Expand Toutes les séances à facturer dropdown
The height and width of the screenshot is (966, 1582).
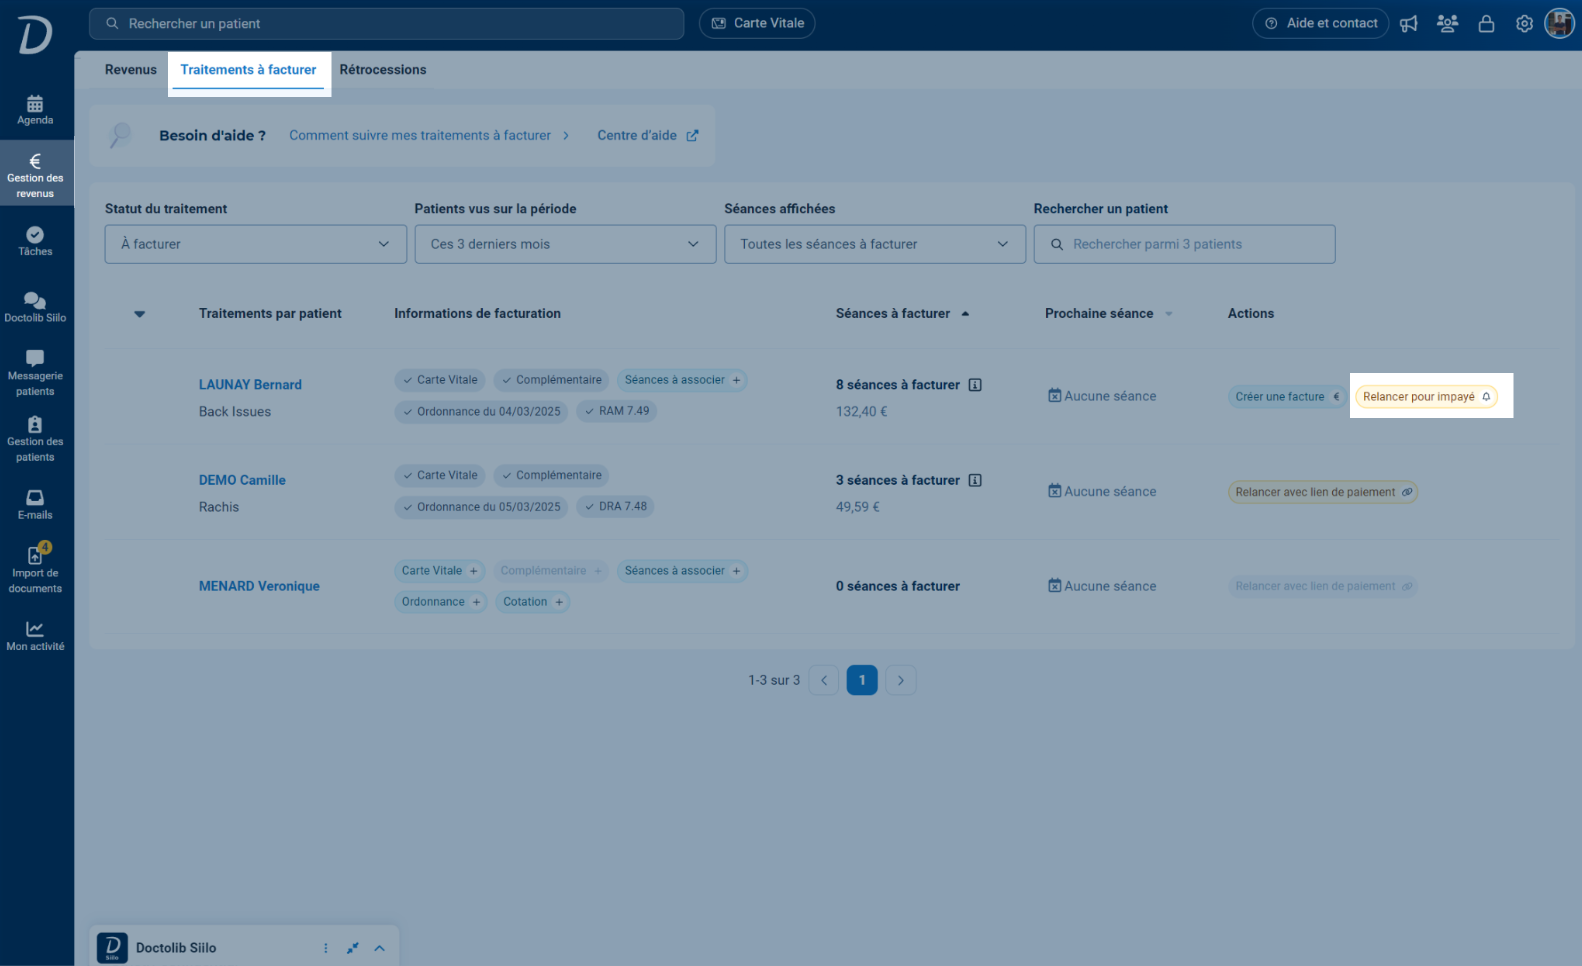click(875, 244)
